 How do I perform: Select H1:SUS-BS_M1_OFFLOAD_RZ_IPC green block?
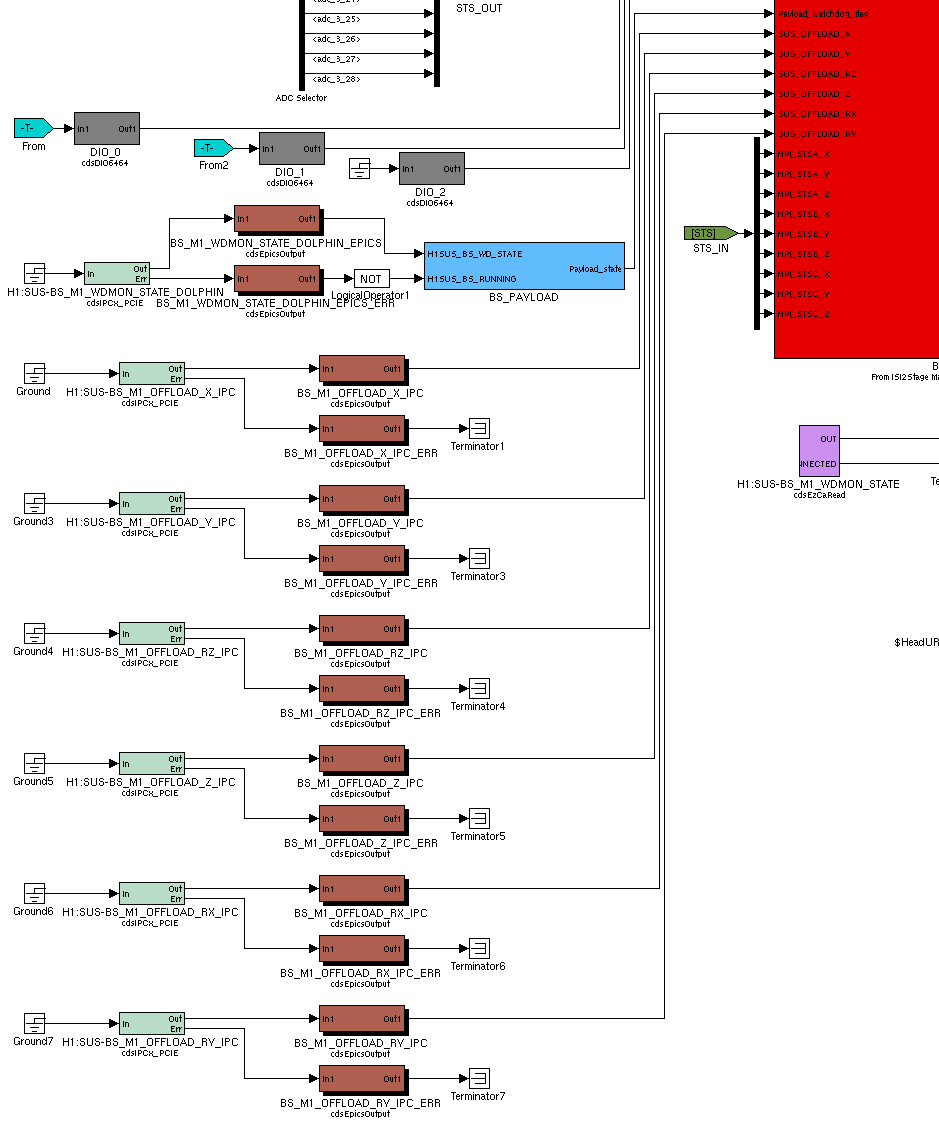[x=151, y=633]
